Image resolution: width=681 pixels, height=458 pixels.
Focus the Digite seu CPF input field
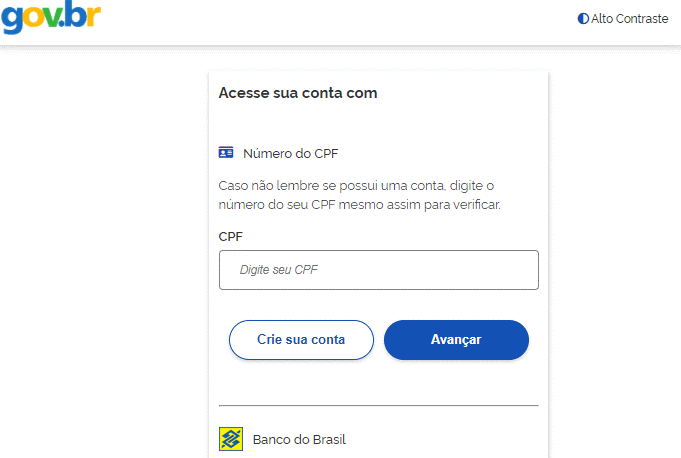pos(379,270)
